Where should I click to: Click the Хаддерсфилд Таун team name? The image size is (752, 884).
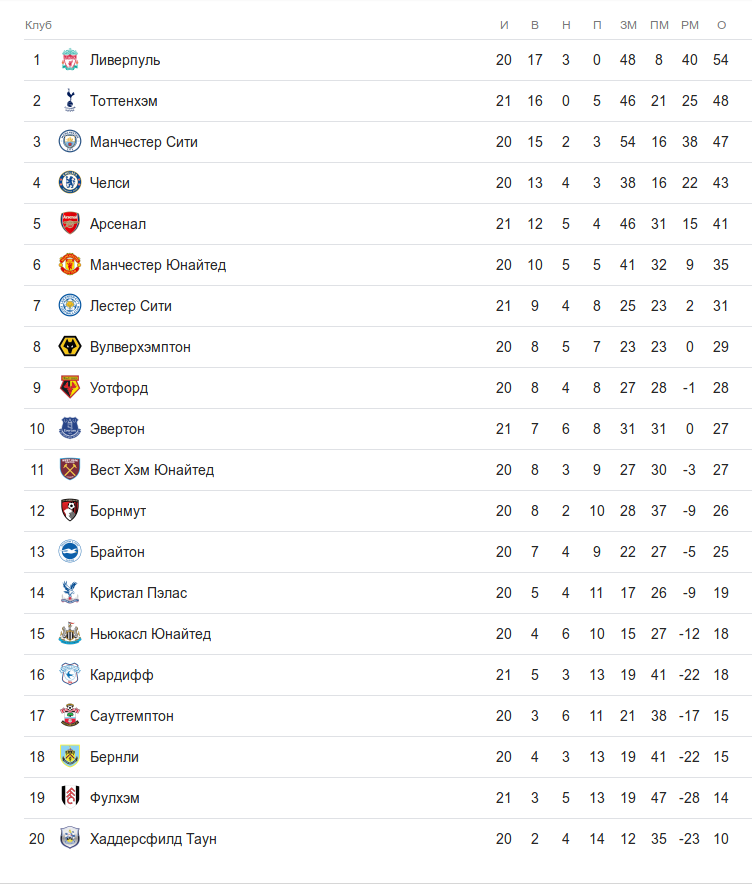[153, 839]
